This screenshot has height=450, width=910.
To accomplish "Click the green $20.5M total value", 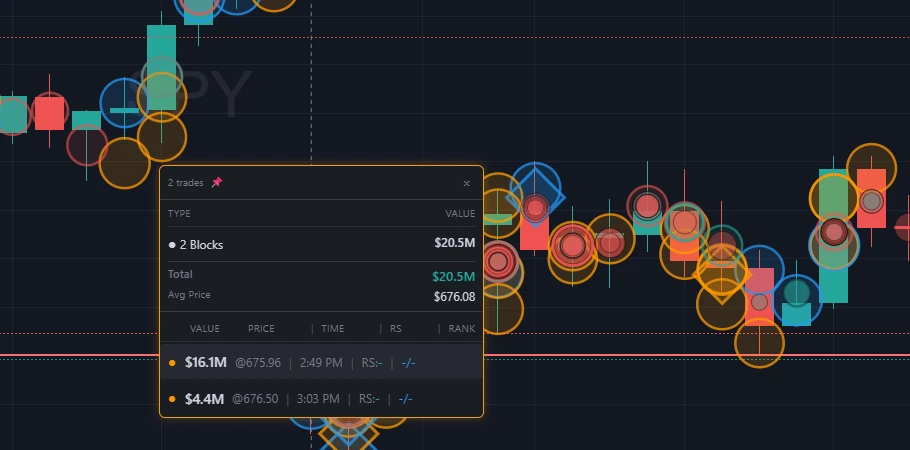I will click(454, 276).
